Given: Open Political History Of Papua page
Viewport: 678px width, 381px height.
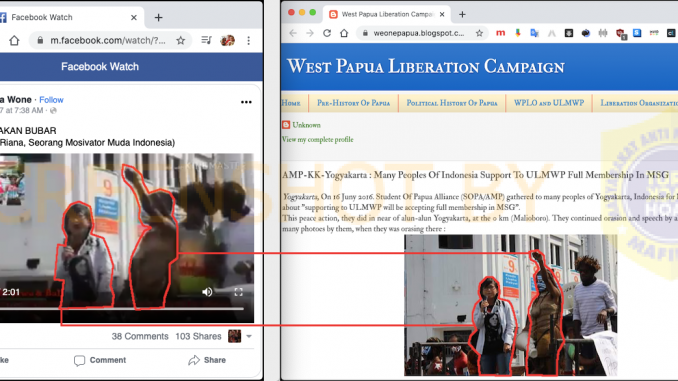Looking at the screenshot, I should (x=452, y=103).
